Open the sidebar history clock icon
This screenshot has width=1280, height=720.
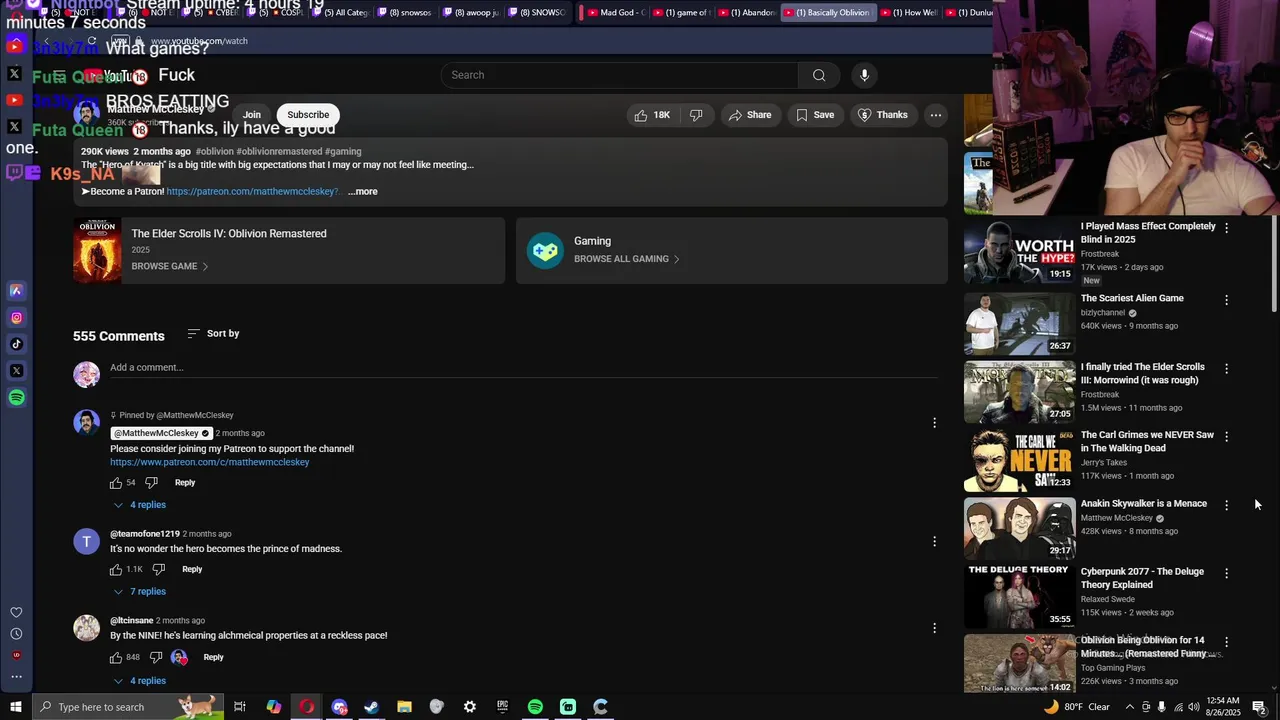tap(16, 634)
